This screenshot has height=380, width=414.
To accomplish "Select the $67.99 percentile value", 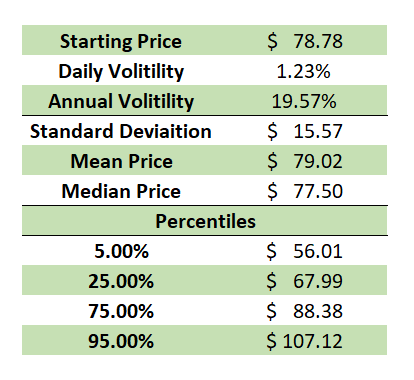I will coord(304,281).
